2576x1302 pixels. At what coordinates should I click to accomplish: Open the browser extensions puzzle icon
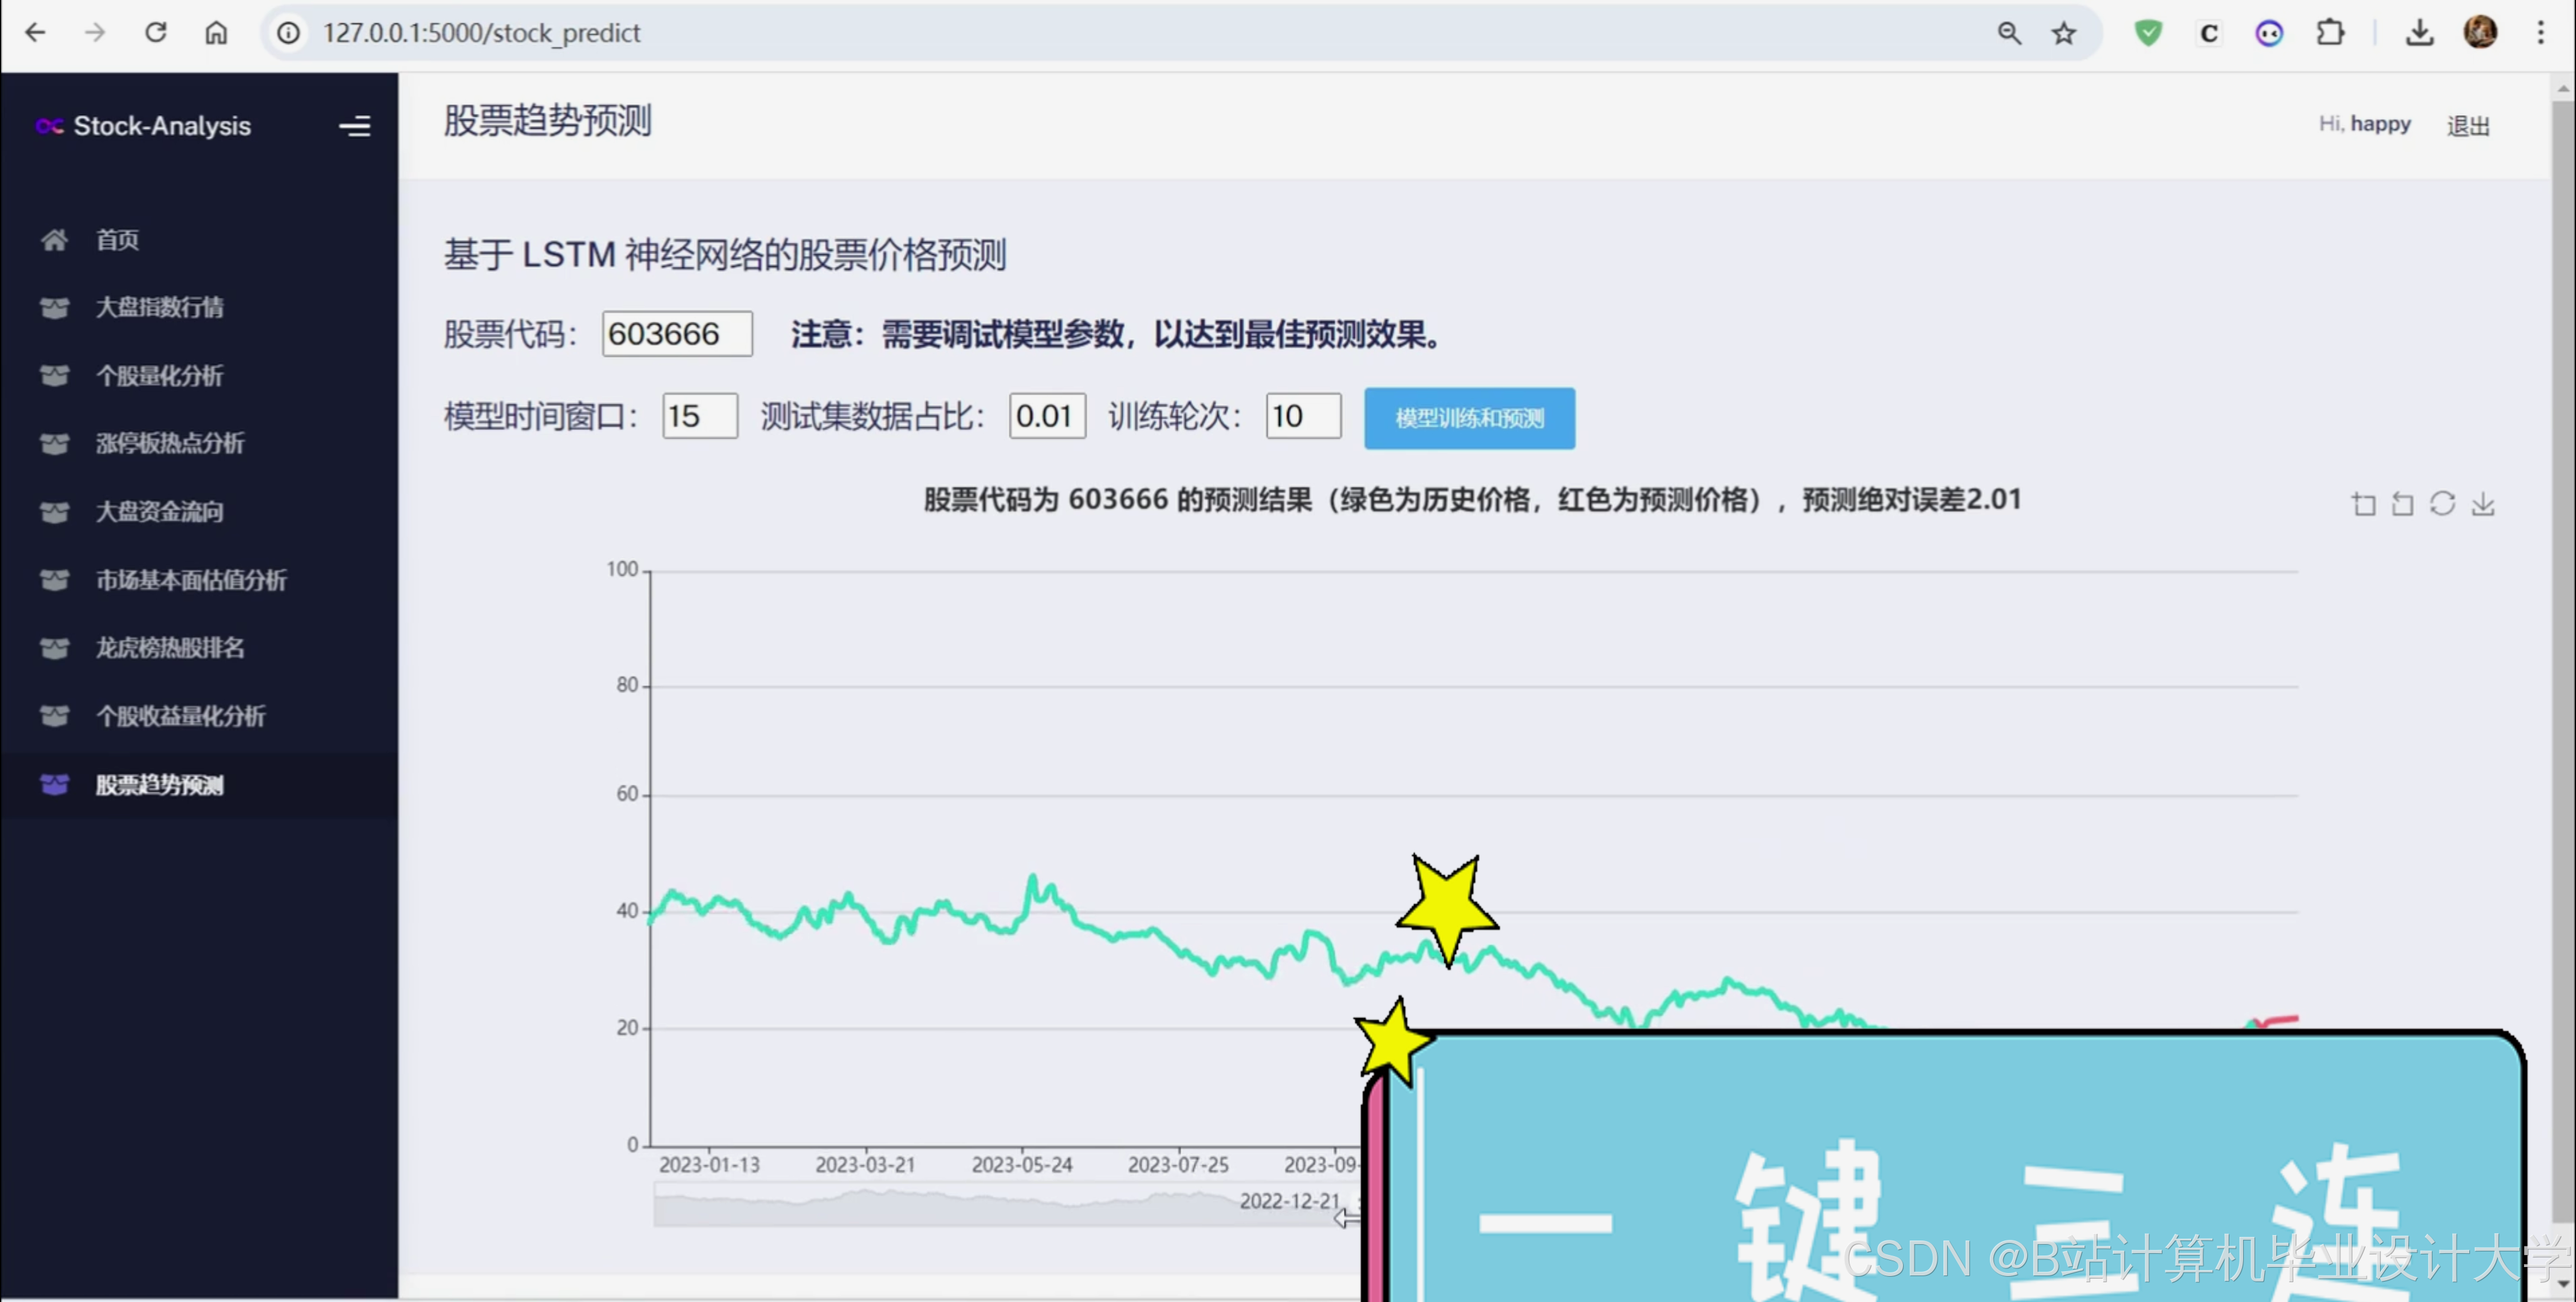coord(2330,33)
